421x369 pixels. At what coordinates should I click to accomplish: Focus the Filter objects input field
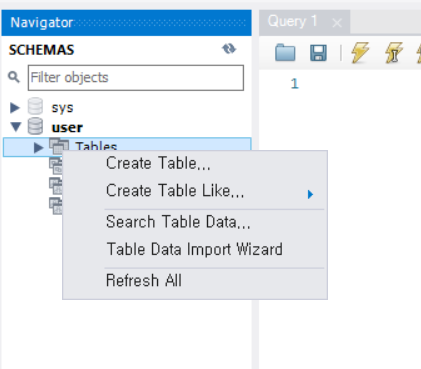click(x=136, y=78)
